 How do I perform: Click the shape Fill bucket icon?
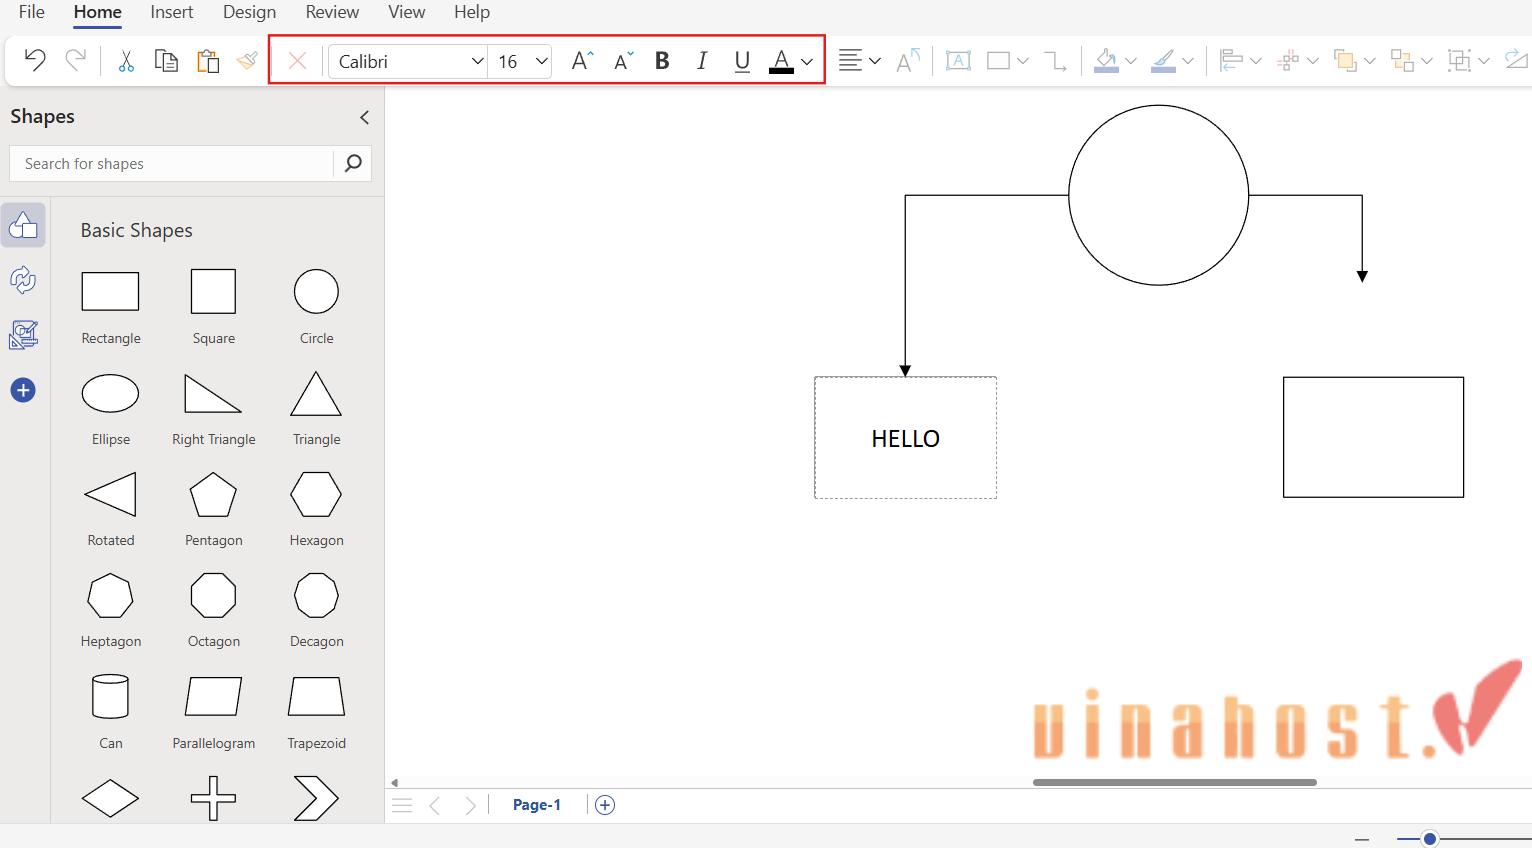tap(1106, 61)
